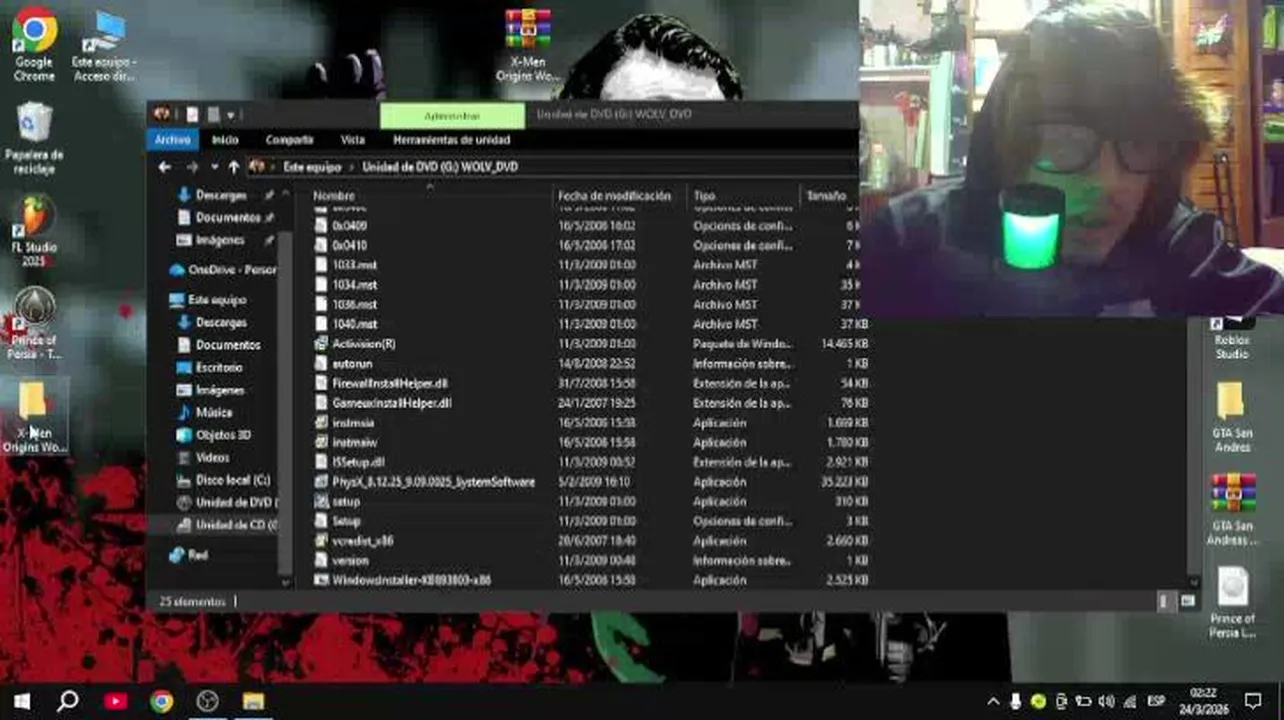
Task: Select pinned Descargas in Quick access
Action: tap(220, 195)
